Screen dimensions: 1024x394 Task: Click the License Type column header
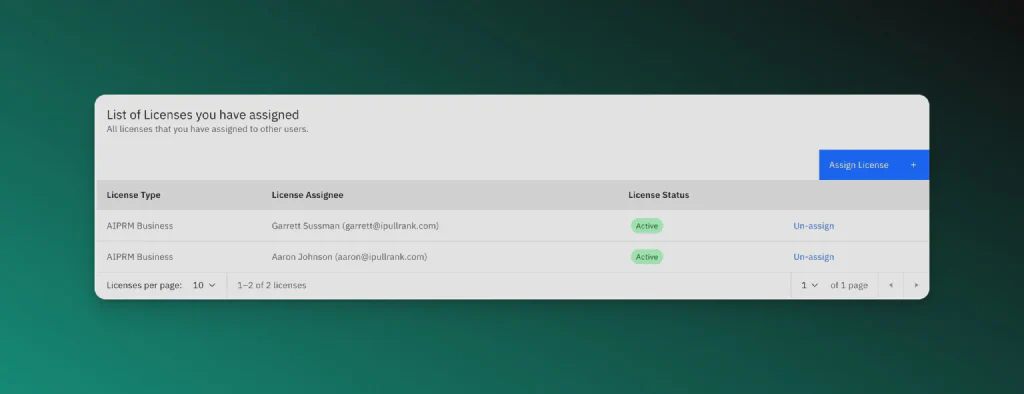(133, 195)
